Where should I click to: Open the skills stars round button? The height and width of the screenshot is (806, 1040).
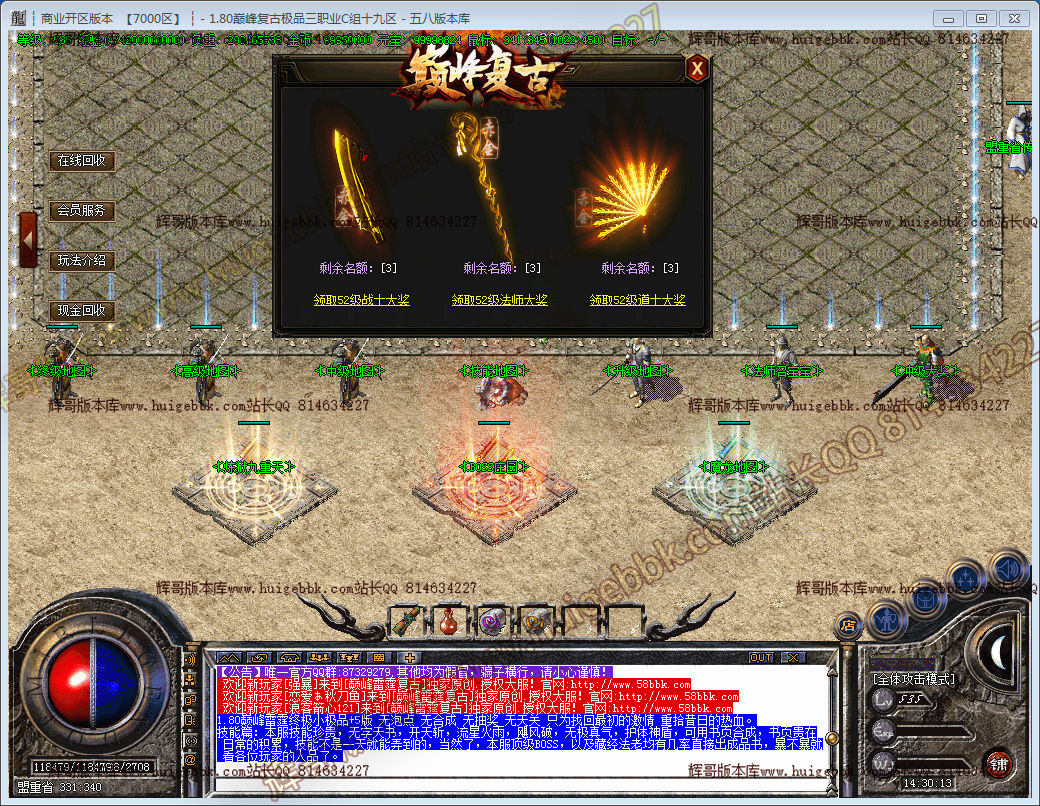pos(966,579)
